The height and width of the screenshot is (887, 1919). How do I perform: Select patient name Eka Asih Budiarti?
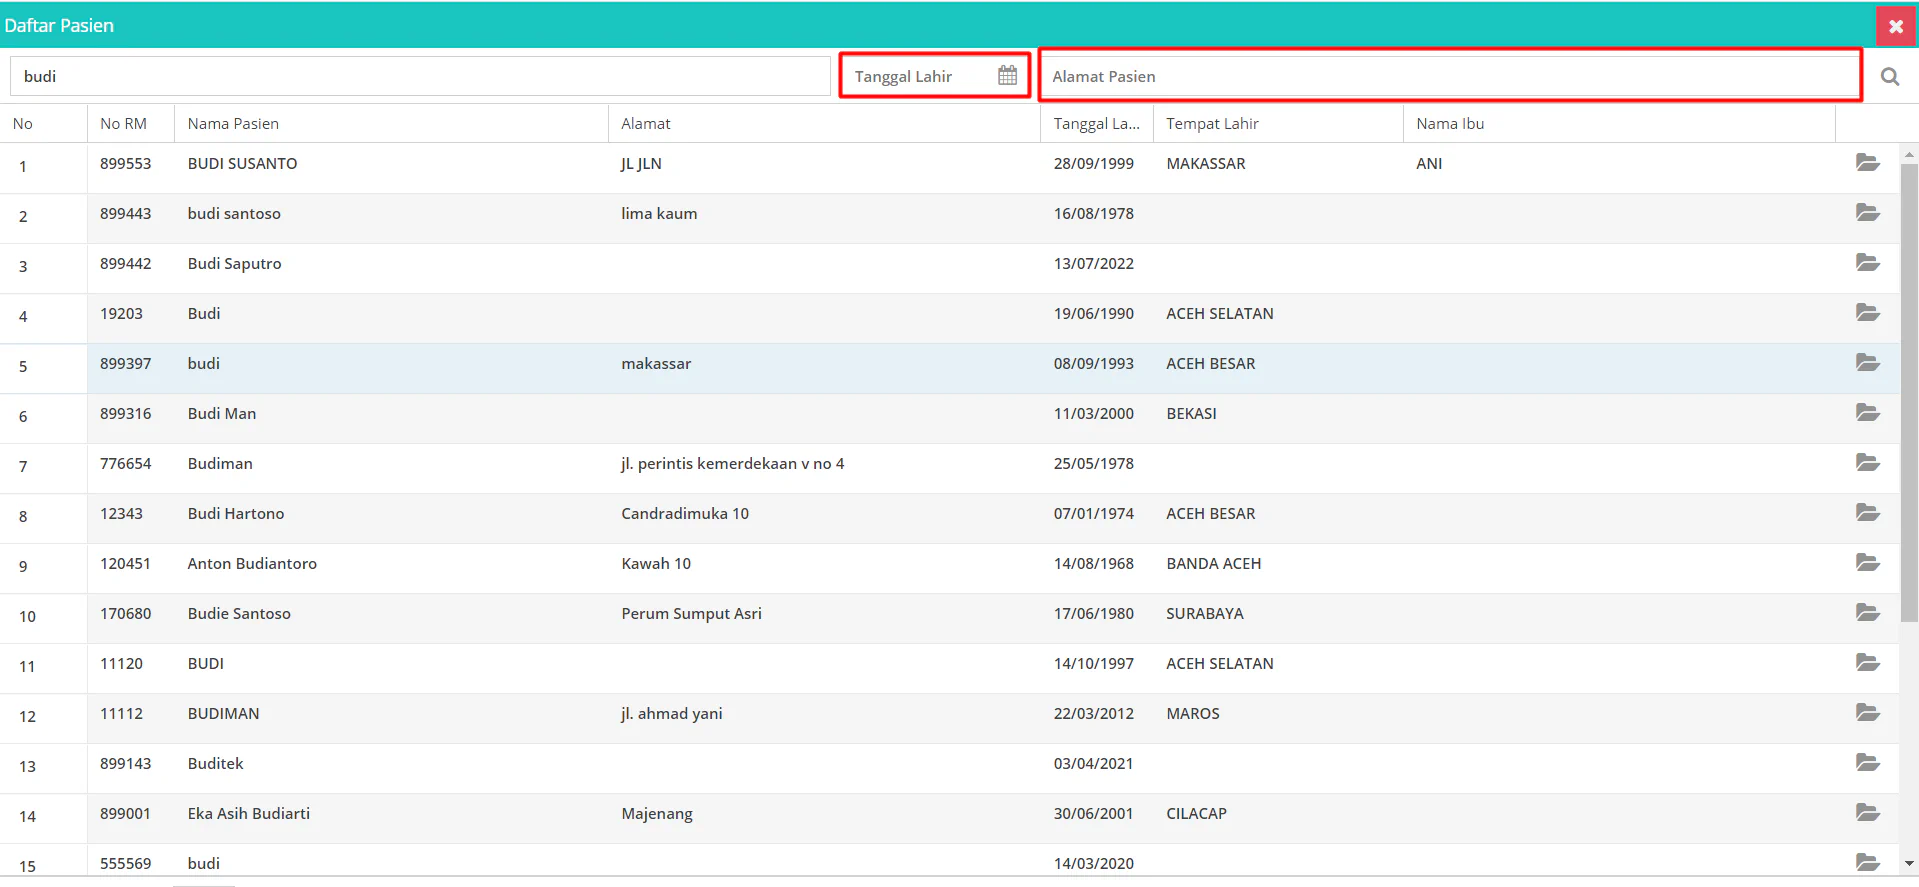coord(249,813)
